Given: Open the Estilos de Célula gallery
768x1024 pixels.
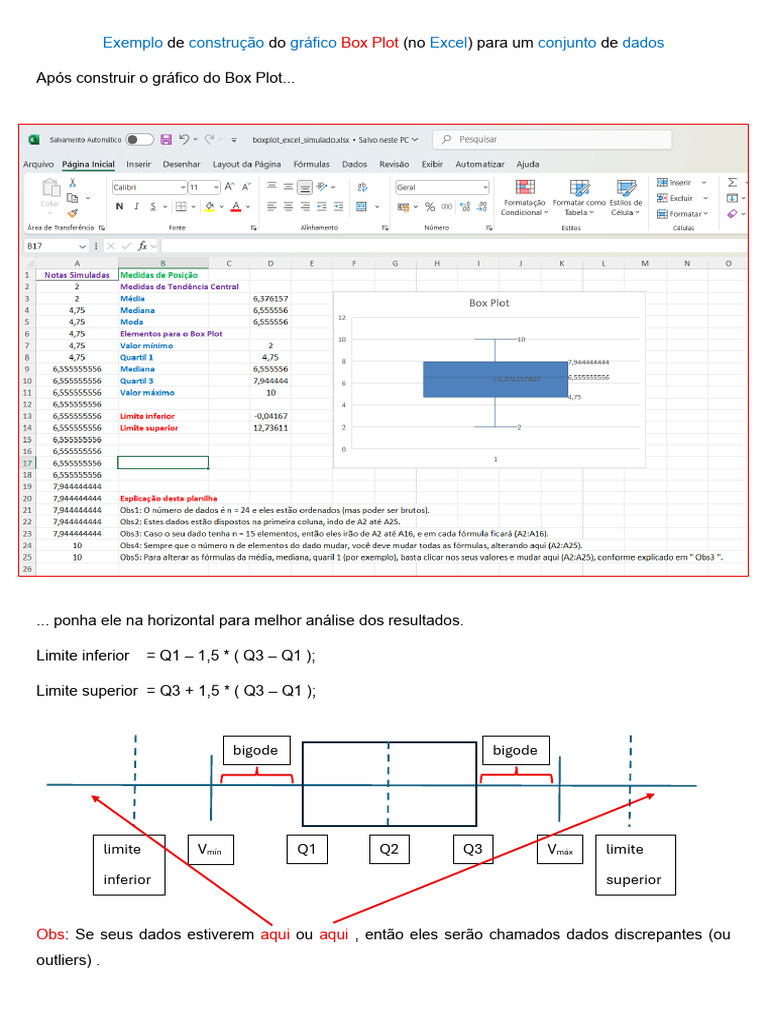Looking at the screenshot, I should (626, 198).
